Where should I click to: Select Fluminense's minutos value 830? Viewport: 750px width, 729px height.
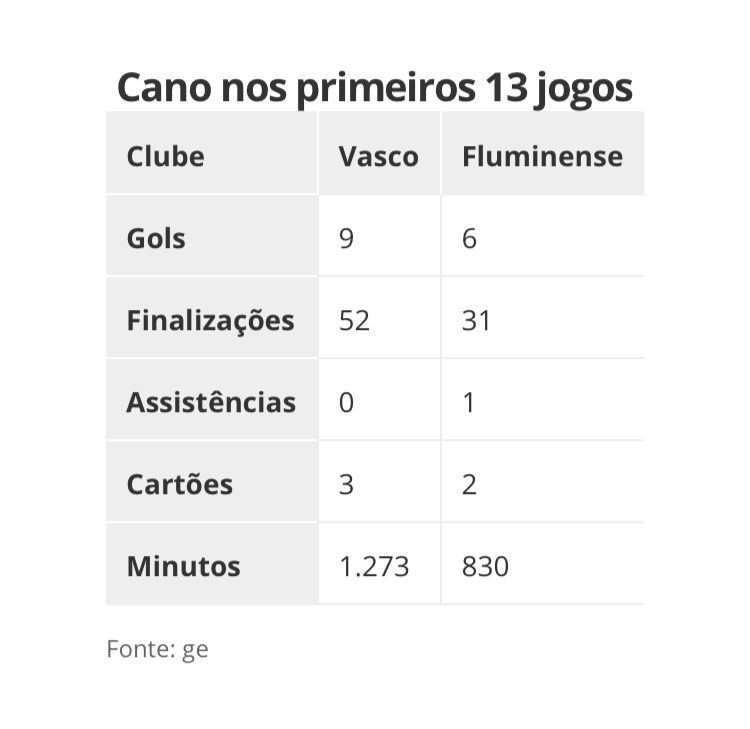[x=485, y=567]
